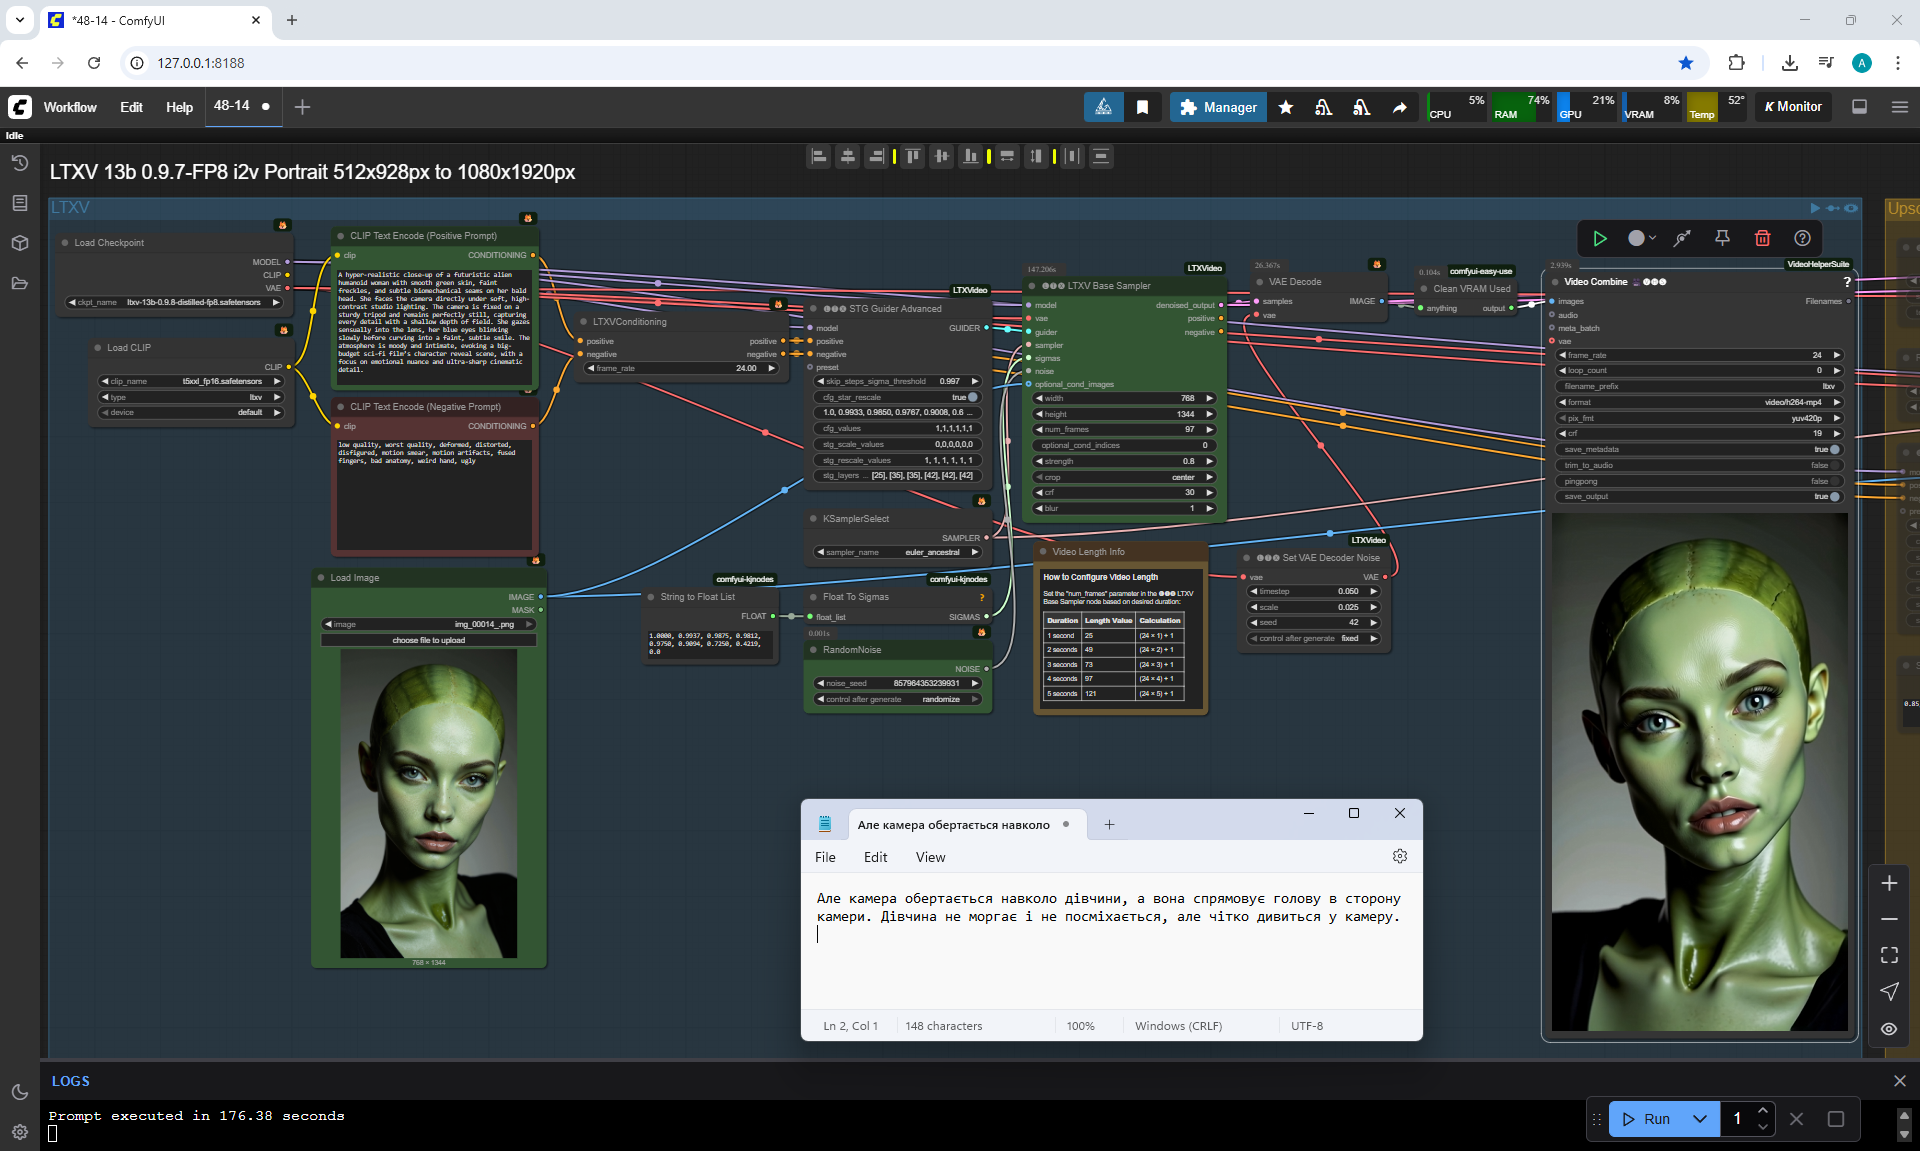The image size is (1920, 1151).
Task: Click the green play icon on node toolbar
Action: [1600, 238]
